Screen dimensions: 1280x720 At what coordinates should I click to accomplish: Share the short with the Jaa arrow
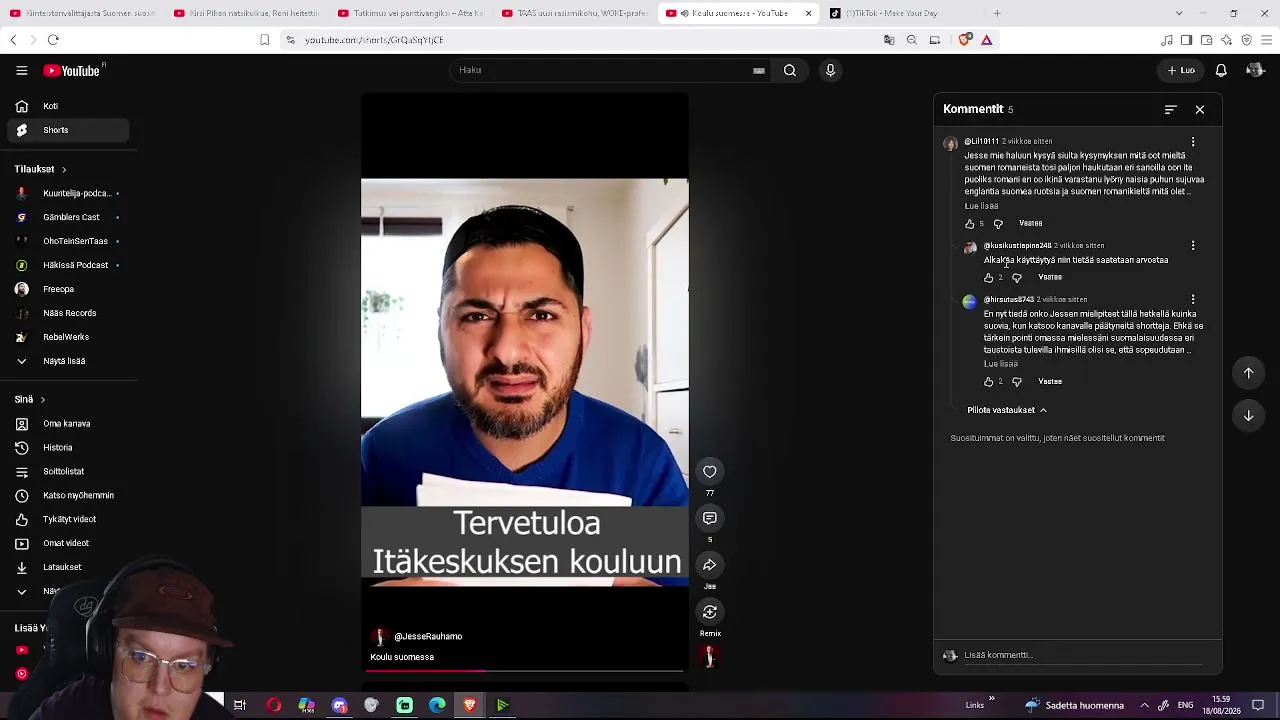click(x=710, y=565)
